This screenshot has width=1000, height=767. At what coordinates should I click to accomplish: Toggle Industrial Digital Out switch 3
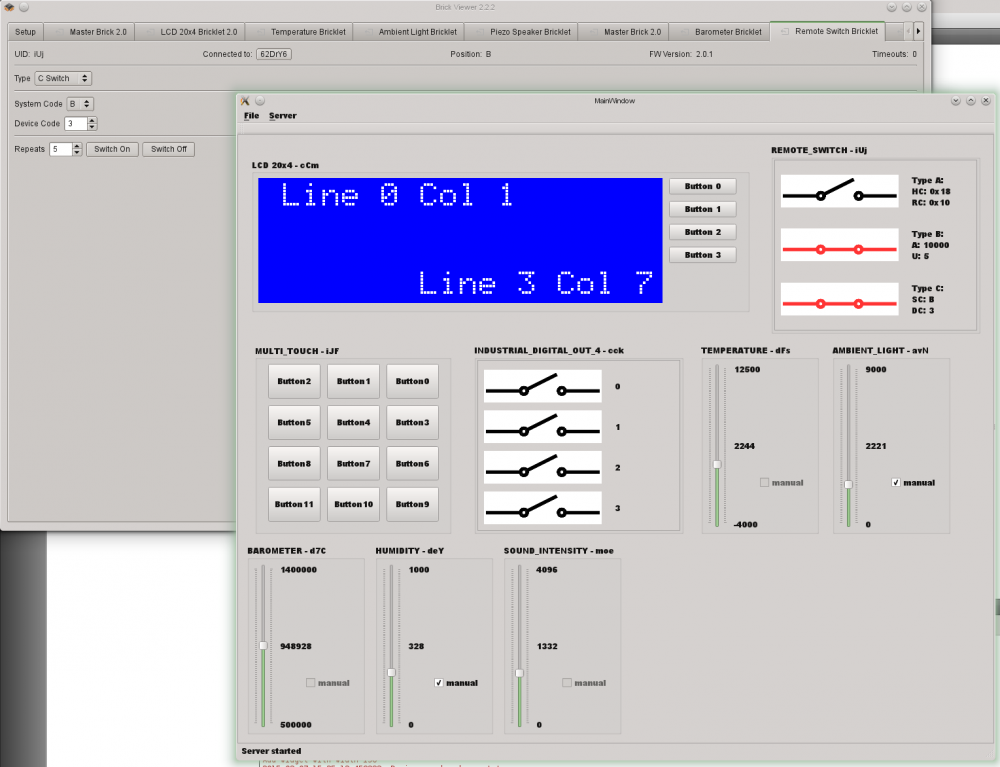click(542, 508)
